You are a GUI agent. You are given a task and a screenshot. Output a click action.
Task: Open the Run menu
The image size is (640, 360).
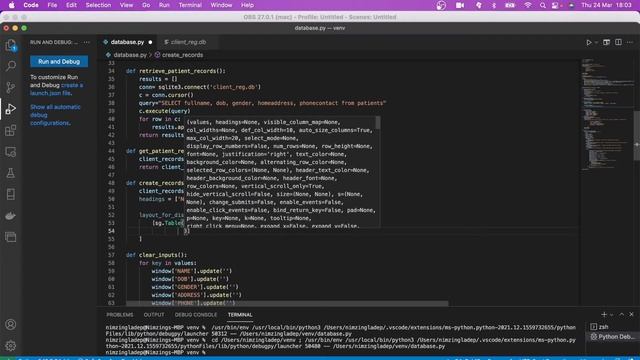tap(164, 5)
